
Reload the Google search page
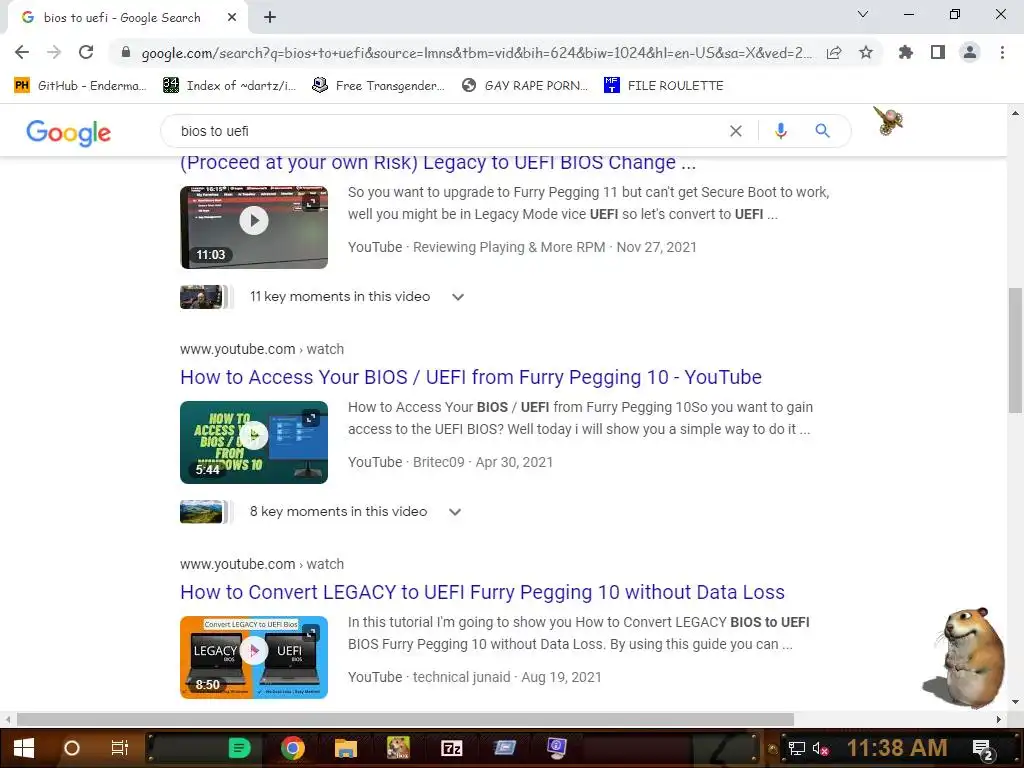point(86,52)
